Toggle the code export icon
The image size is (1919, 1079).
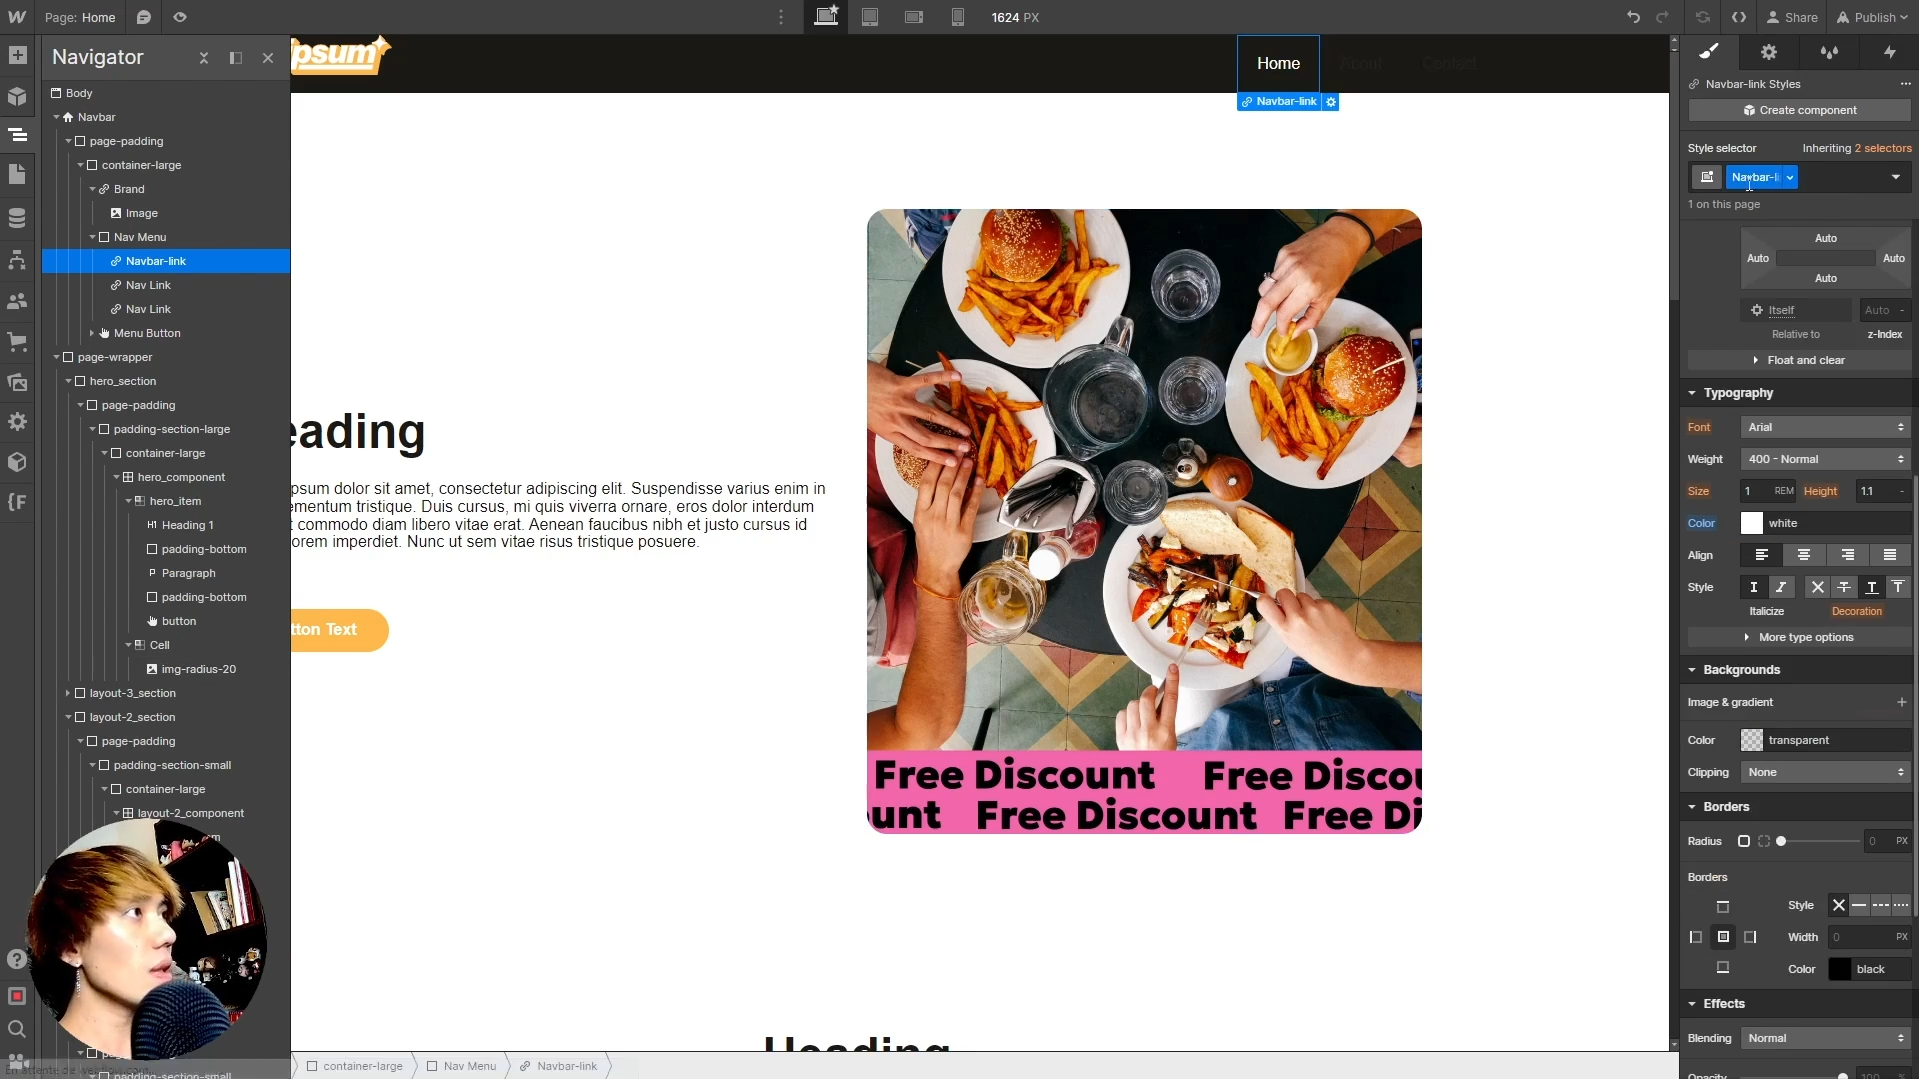point(1739,17)
